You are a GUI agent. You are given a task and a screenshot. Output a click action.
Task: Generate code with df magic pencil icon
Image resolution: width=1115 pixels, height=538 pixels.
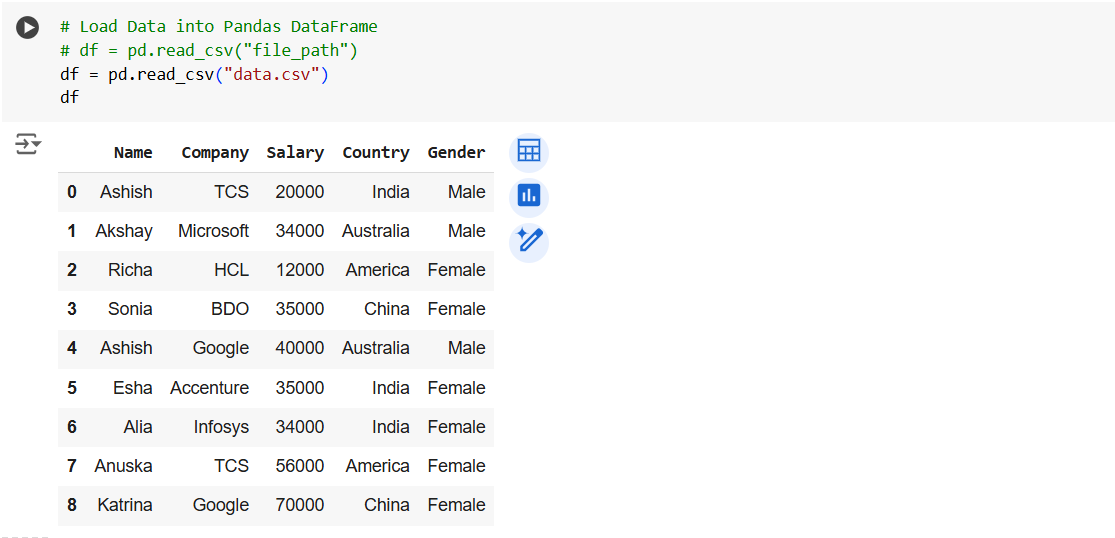[x=529, y=242]
